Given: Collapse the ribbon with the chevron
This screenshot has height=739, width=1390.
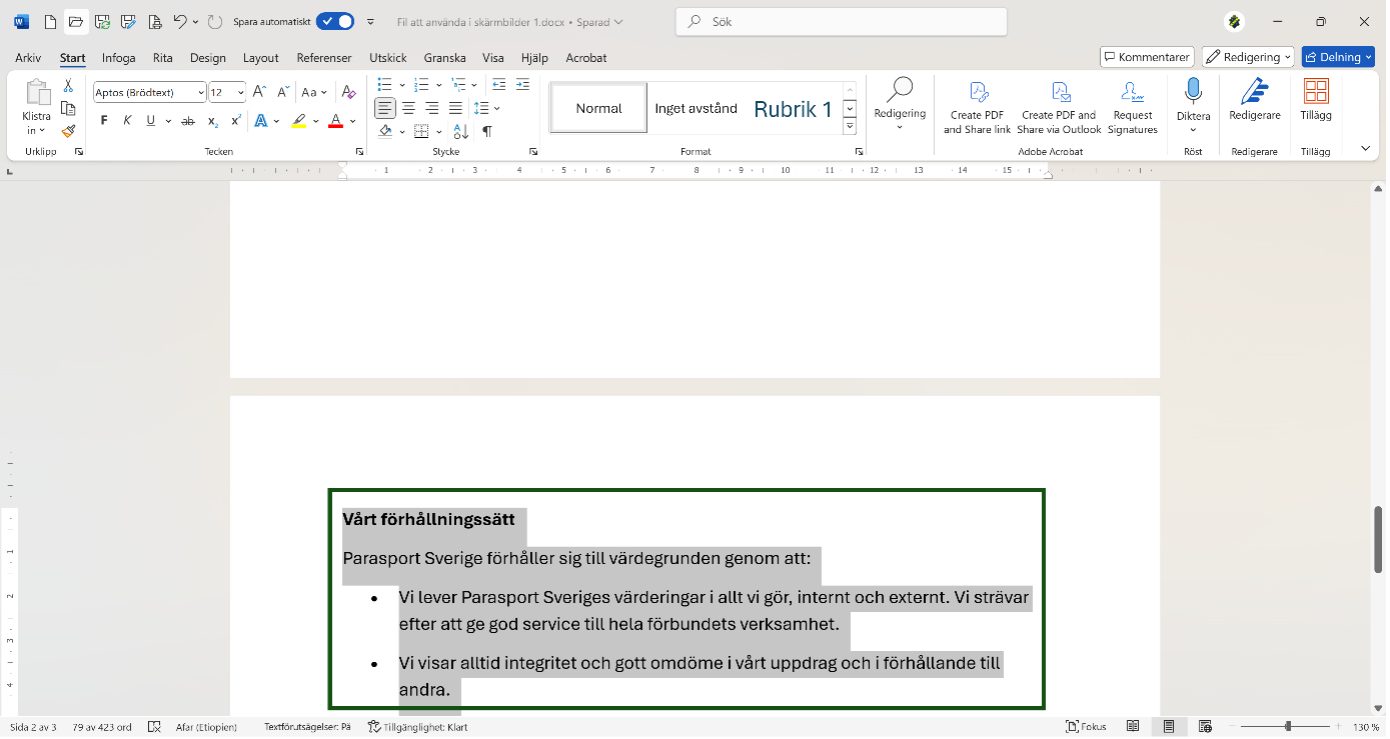Looking at the screenshot, I should click(1366, 148).
